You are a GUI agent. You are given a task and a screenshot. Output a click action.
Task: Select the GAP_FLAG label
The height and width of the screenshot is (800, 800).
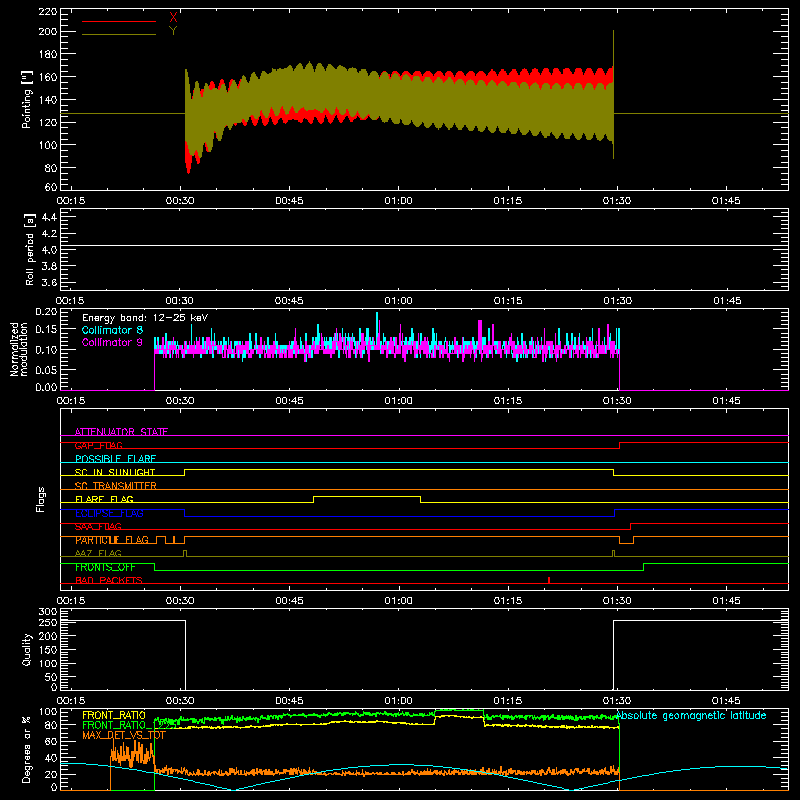coord(99,445)
